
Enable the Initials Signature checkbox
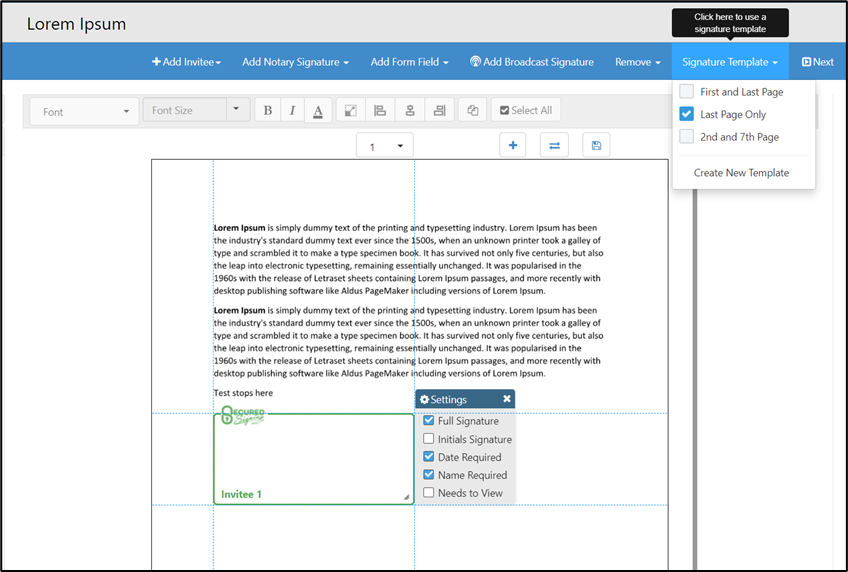tap(429, 439)
